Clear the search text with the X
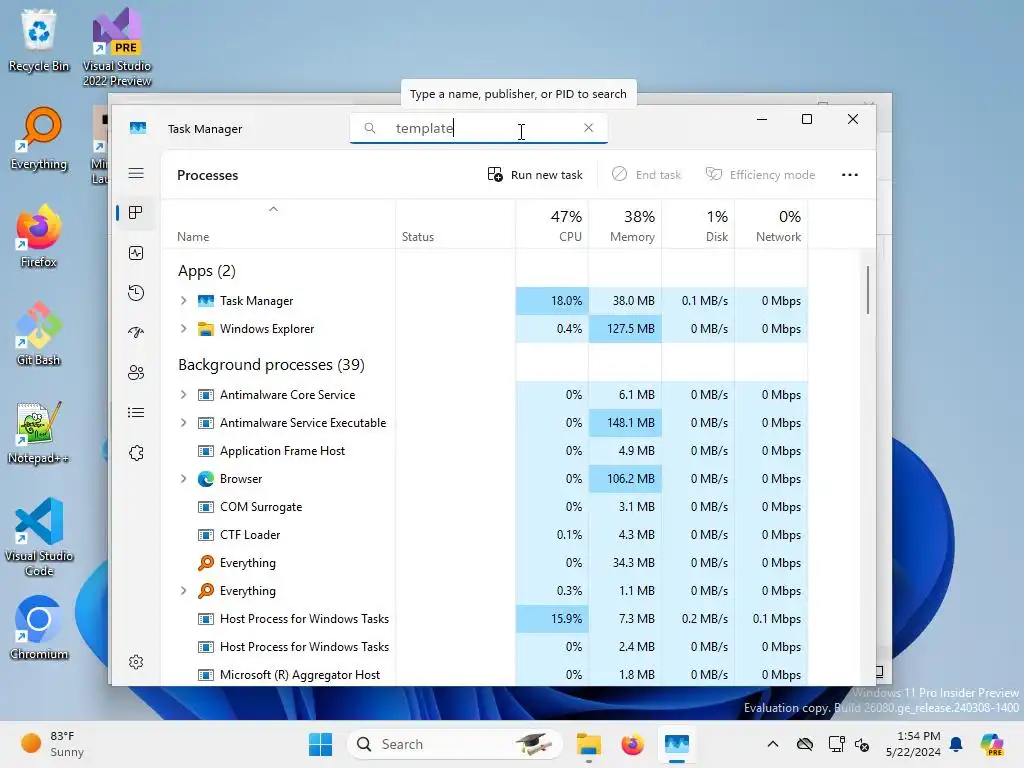 [588, 128]
